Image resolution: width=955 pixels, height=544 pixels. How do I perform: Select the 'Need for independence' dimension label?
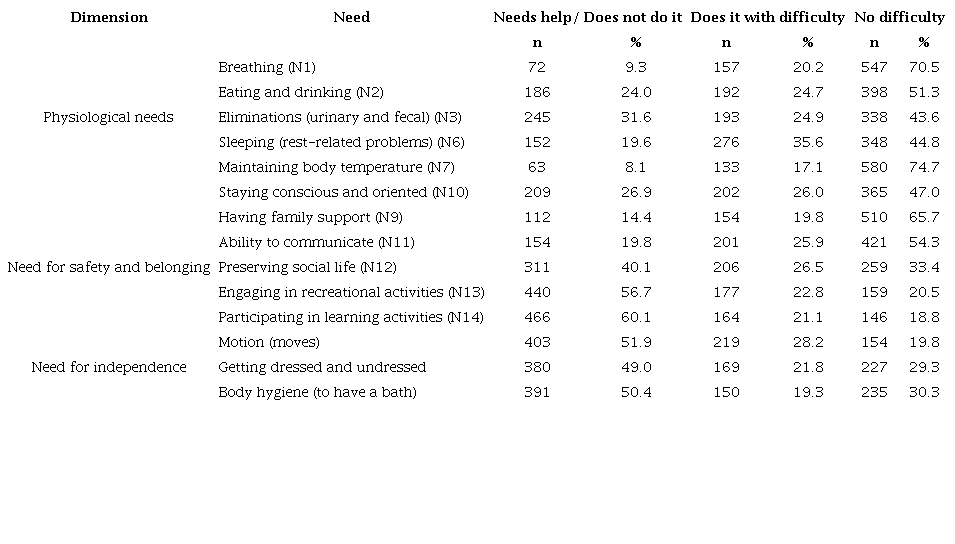coord(109,367)
